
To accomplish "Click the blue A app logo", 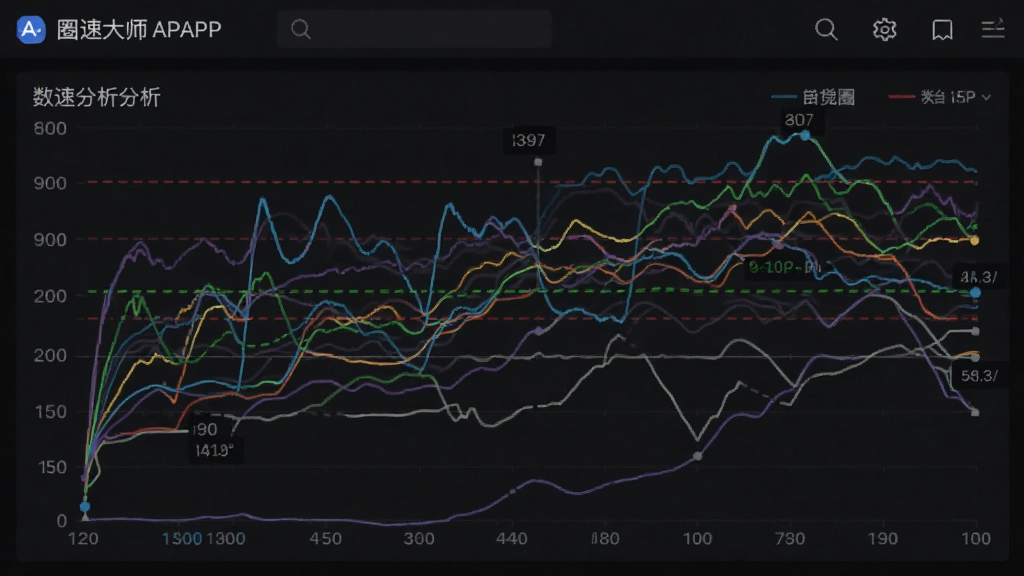I will click(31, 29).
